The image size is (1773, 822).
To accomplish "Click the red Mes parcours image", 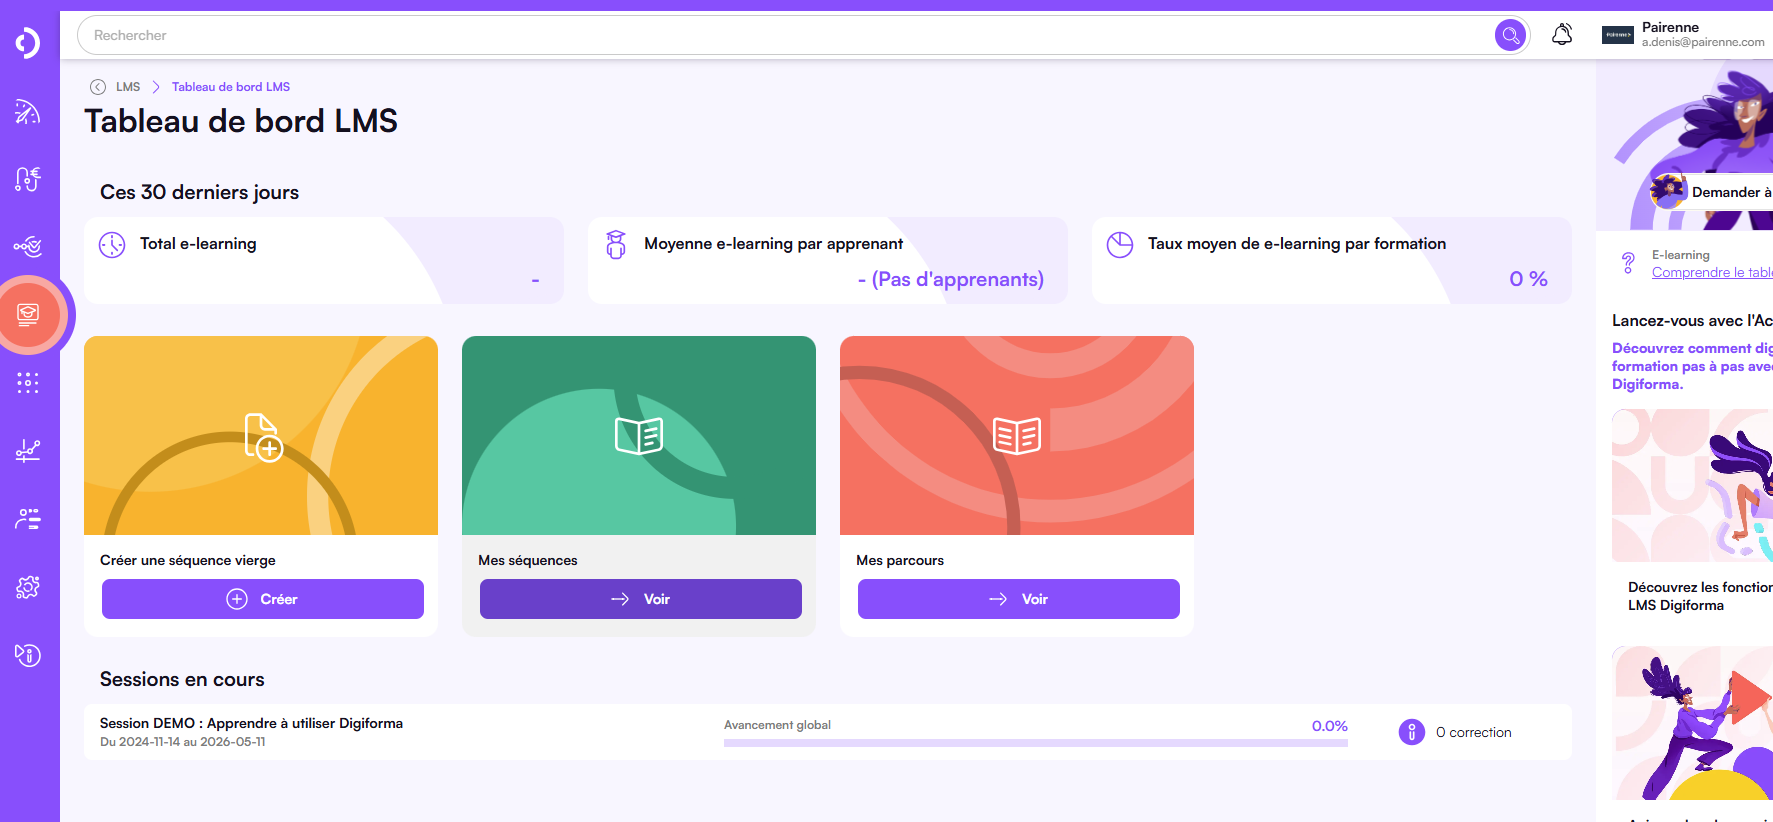I will pyautogui.click(x=1017, y=435).
